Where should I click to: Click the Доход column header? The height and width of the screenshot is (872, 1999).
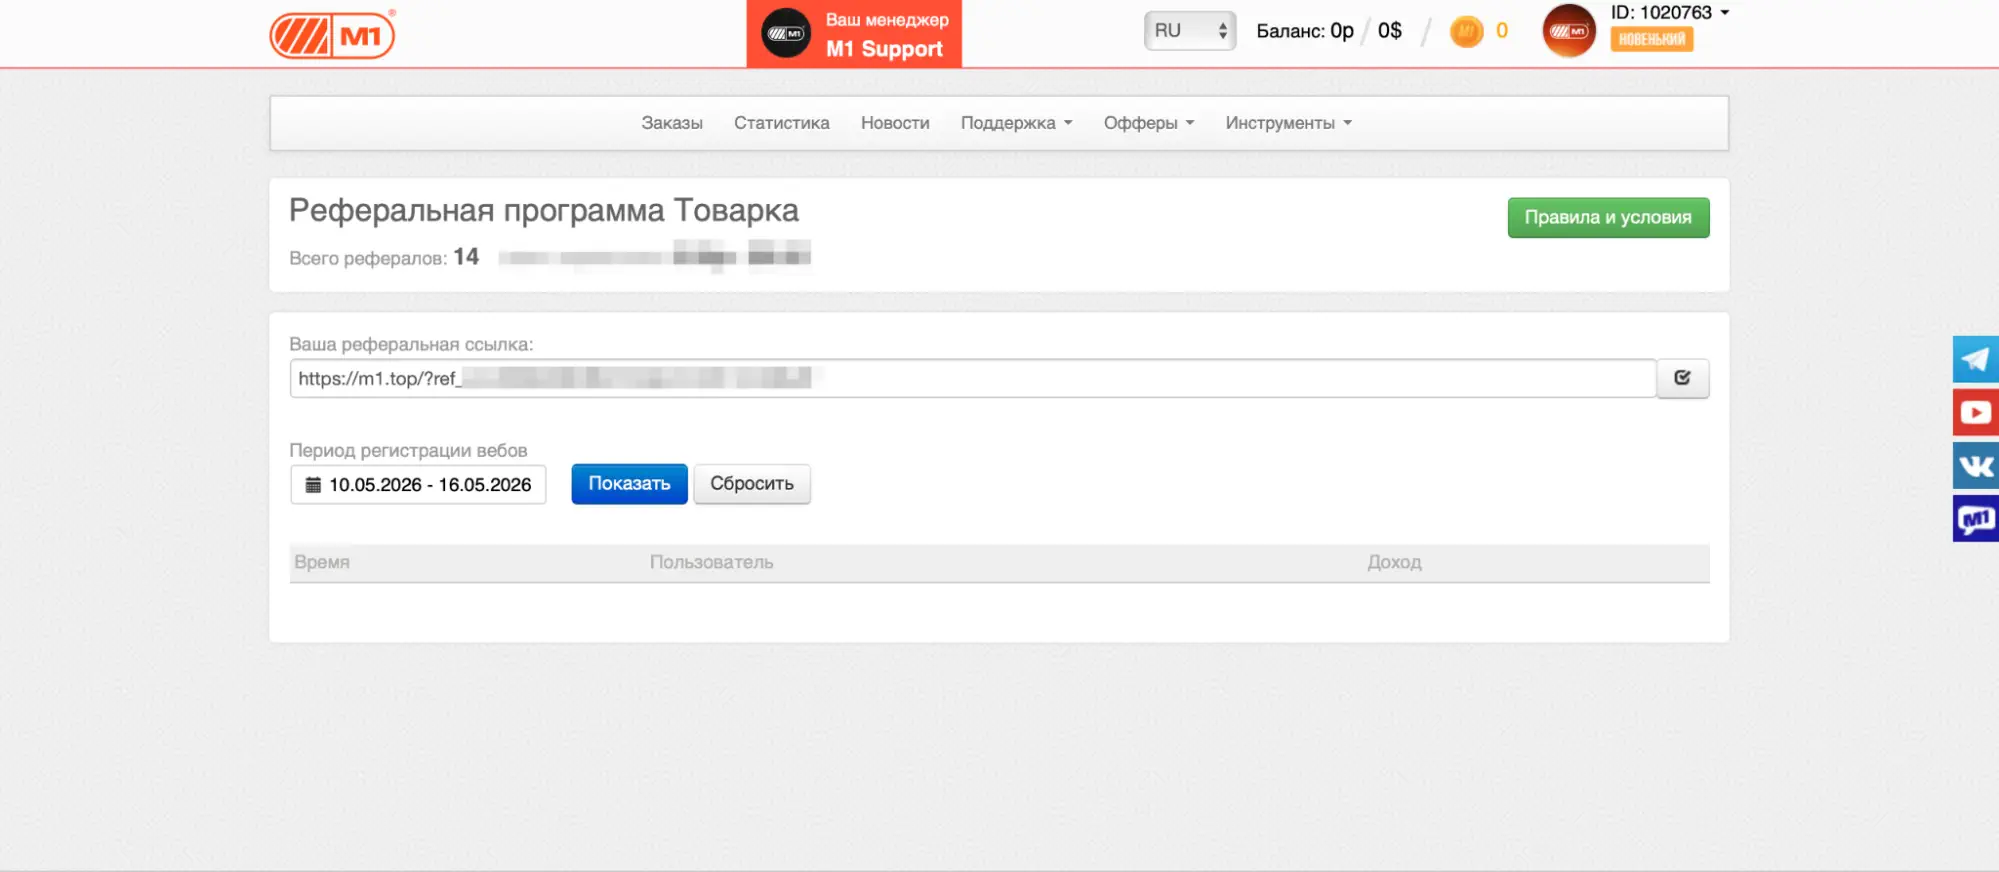pyautogui.click(x=1394, y=562)
